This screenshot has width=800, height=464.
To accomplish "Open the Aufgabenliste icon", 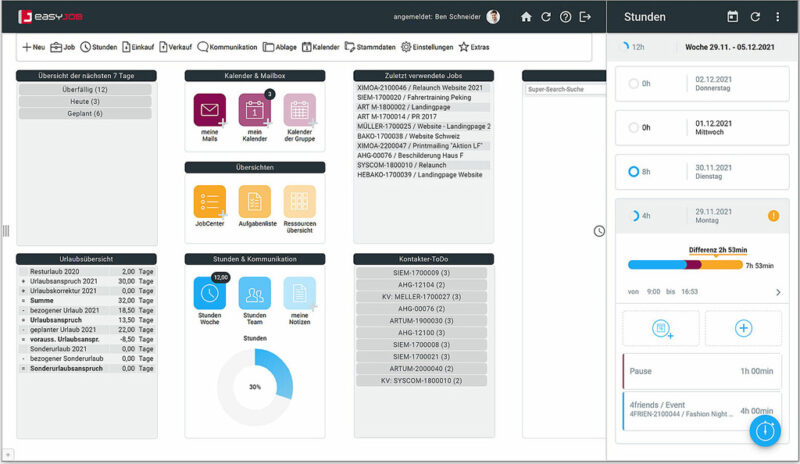I will tap(255, 201).
